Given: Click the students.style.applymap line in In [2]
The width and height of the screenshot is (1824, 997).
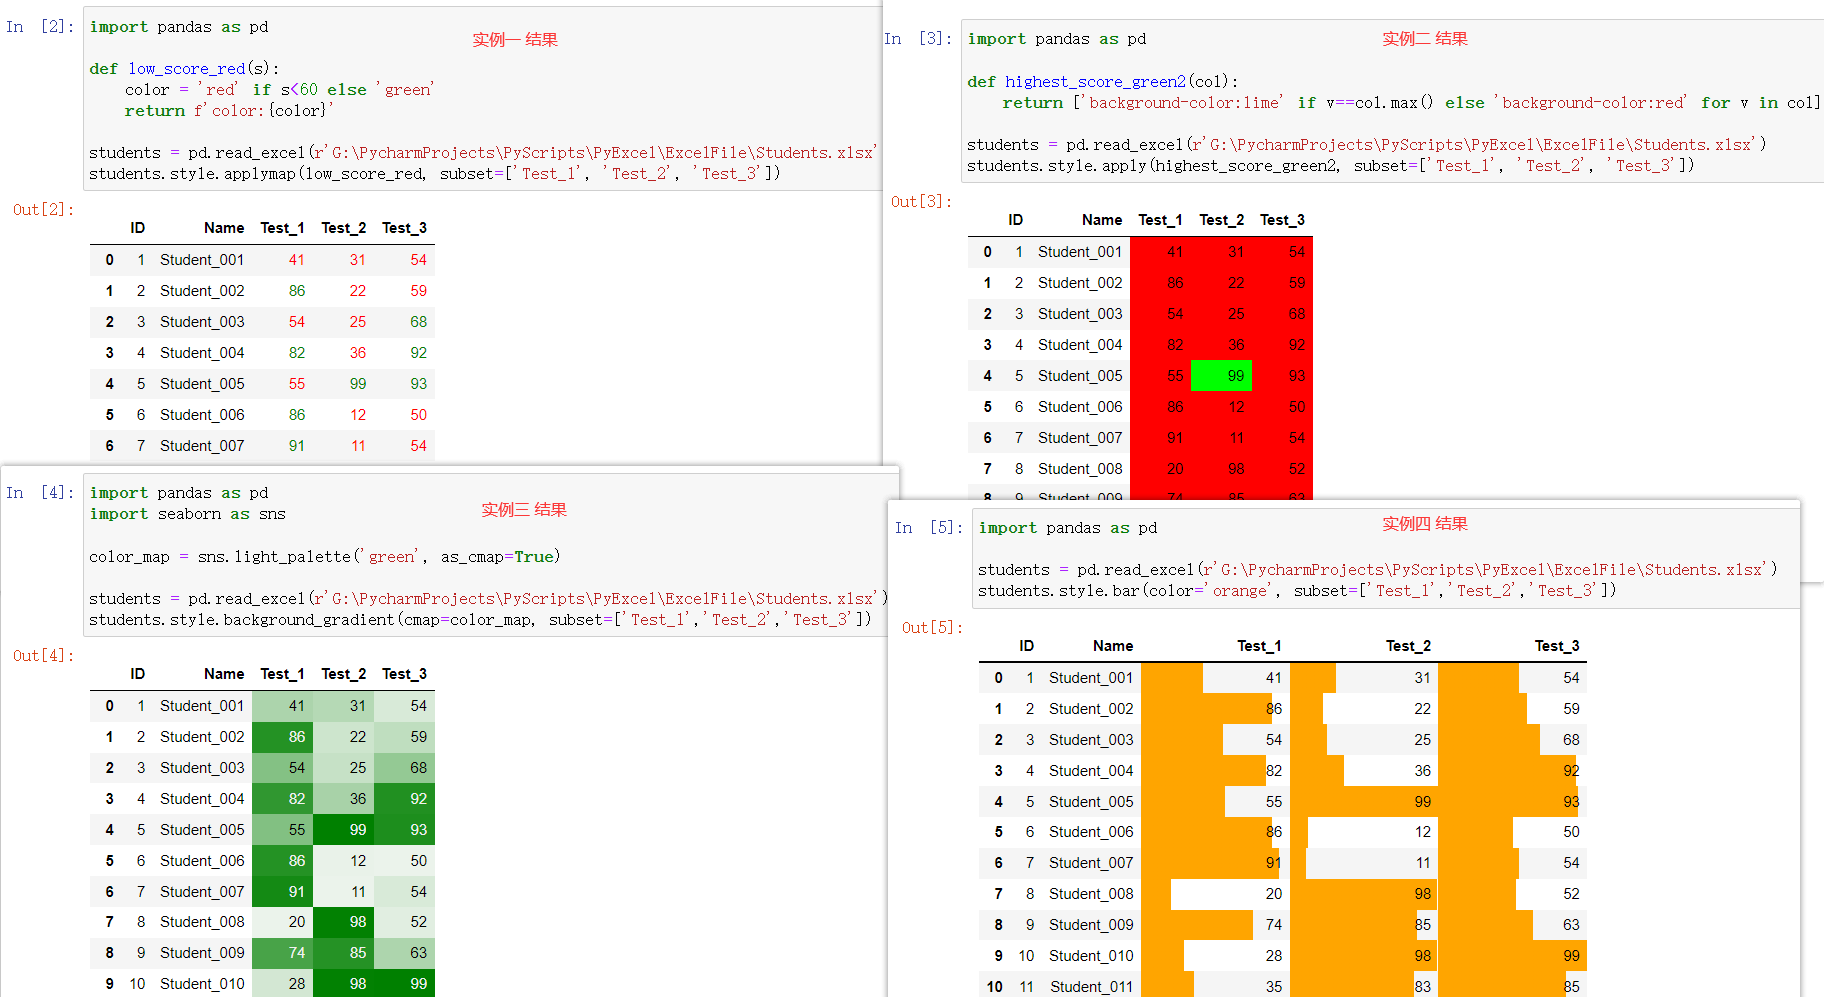Looking at the screenshot, I should [x=435, y=174].
